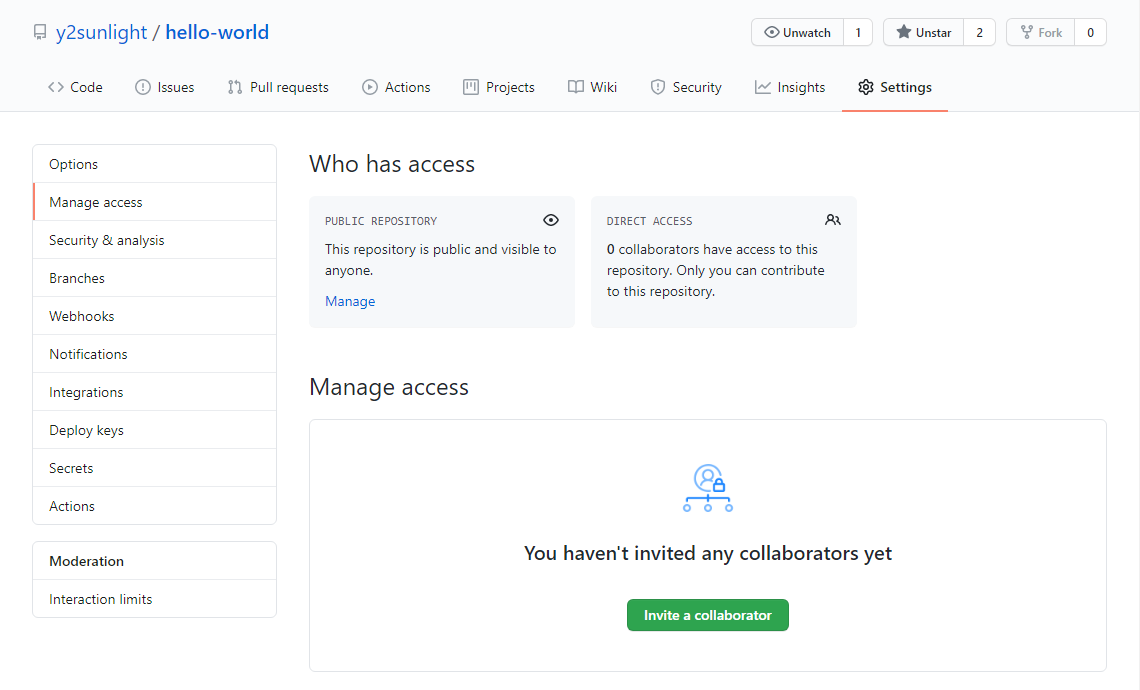Go to the Pull requests tab

(278, 87)
